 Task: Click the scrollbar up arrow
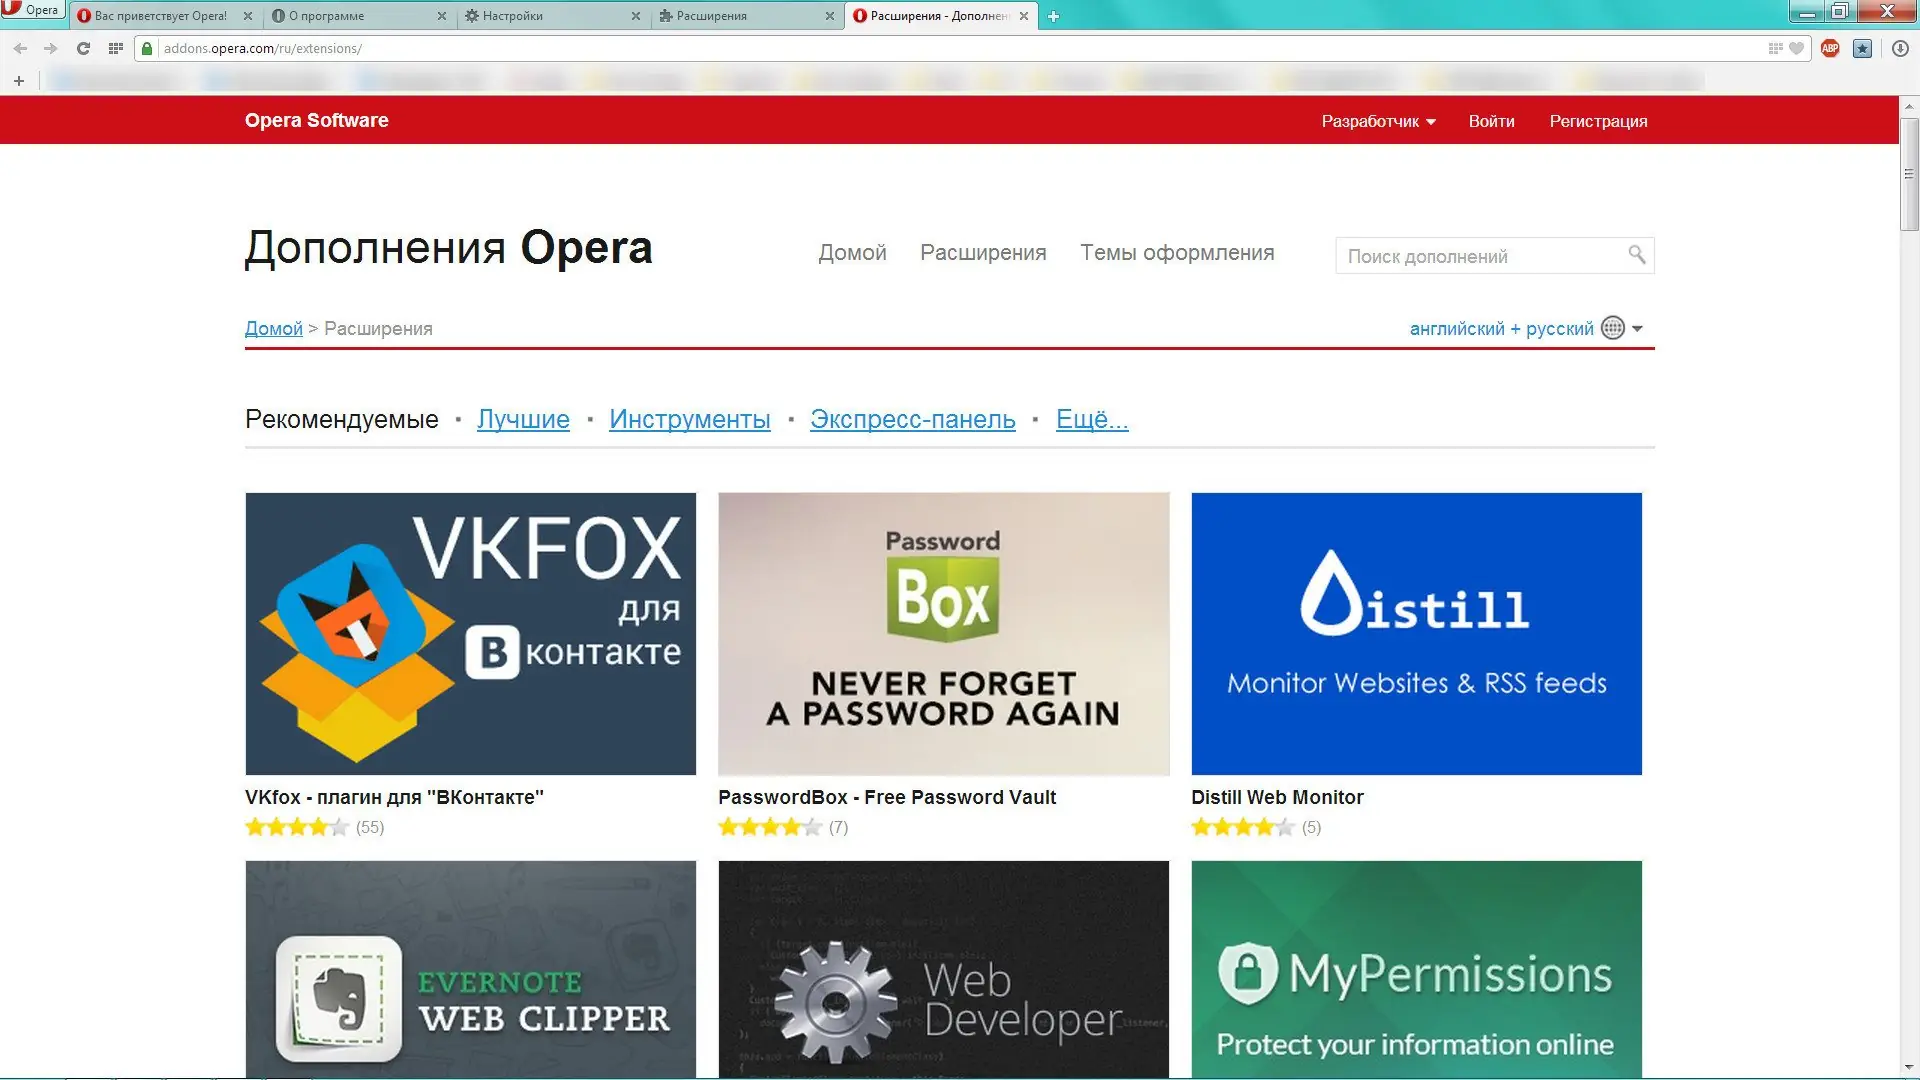[1909, 105]
